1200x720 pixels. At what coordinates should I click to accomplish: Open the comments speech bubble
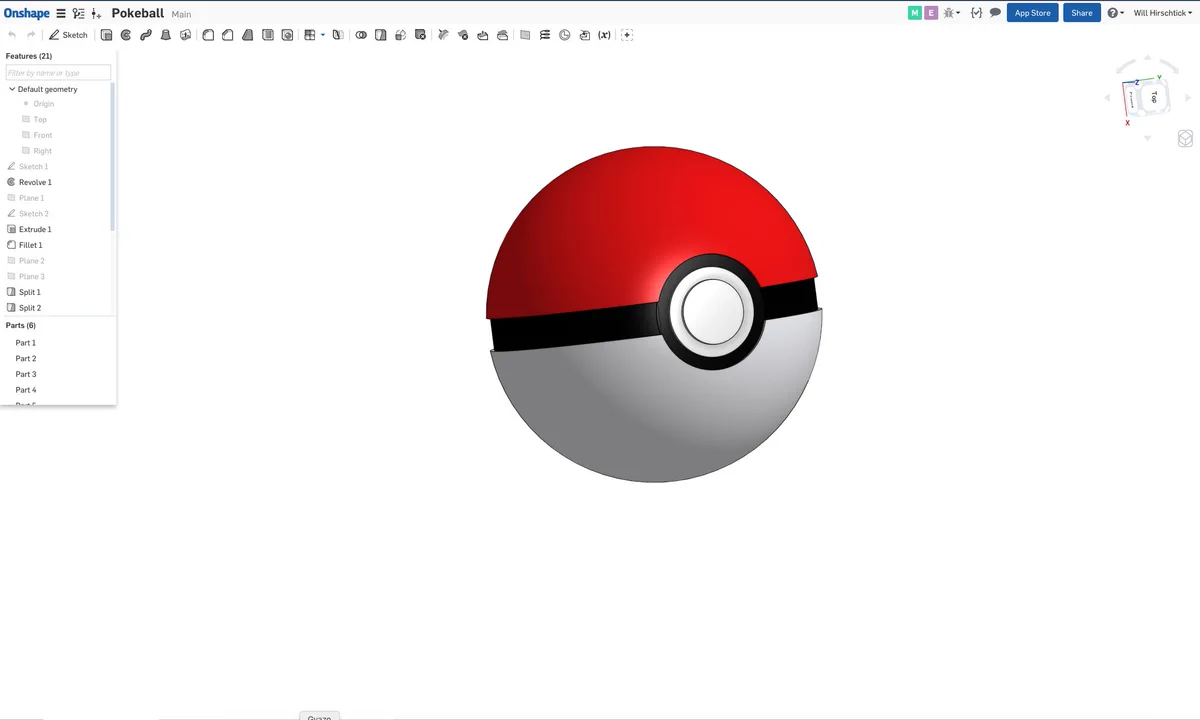(x=995, y=13)
